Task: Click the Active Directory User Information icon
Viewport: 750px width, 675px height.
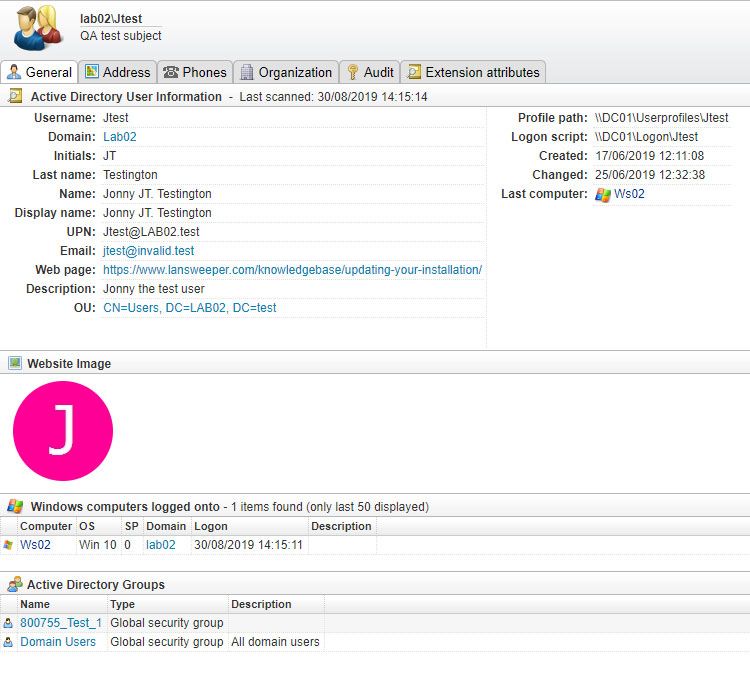Action: (x=15, y=97)
